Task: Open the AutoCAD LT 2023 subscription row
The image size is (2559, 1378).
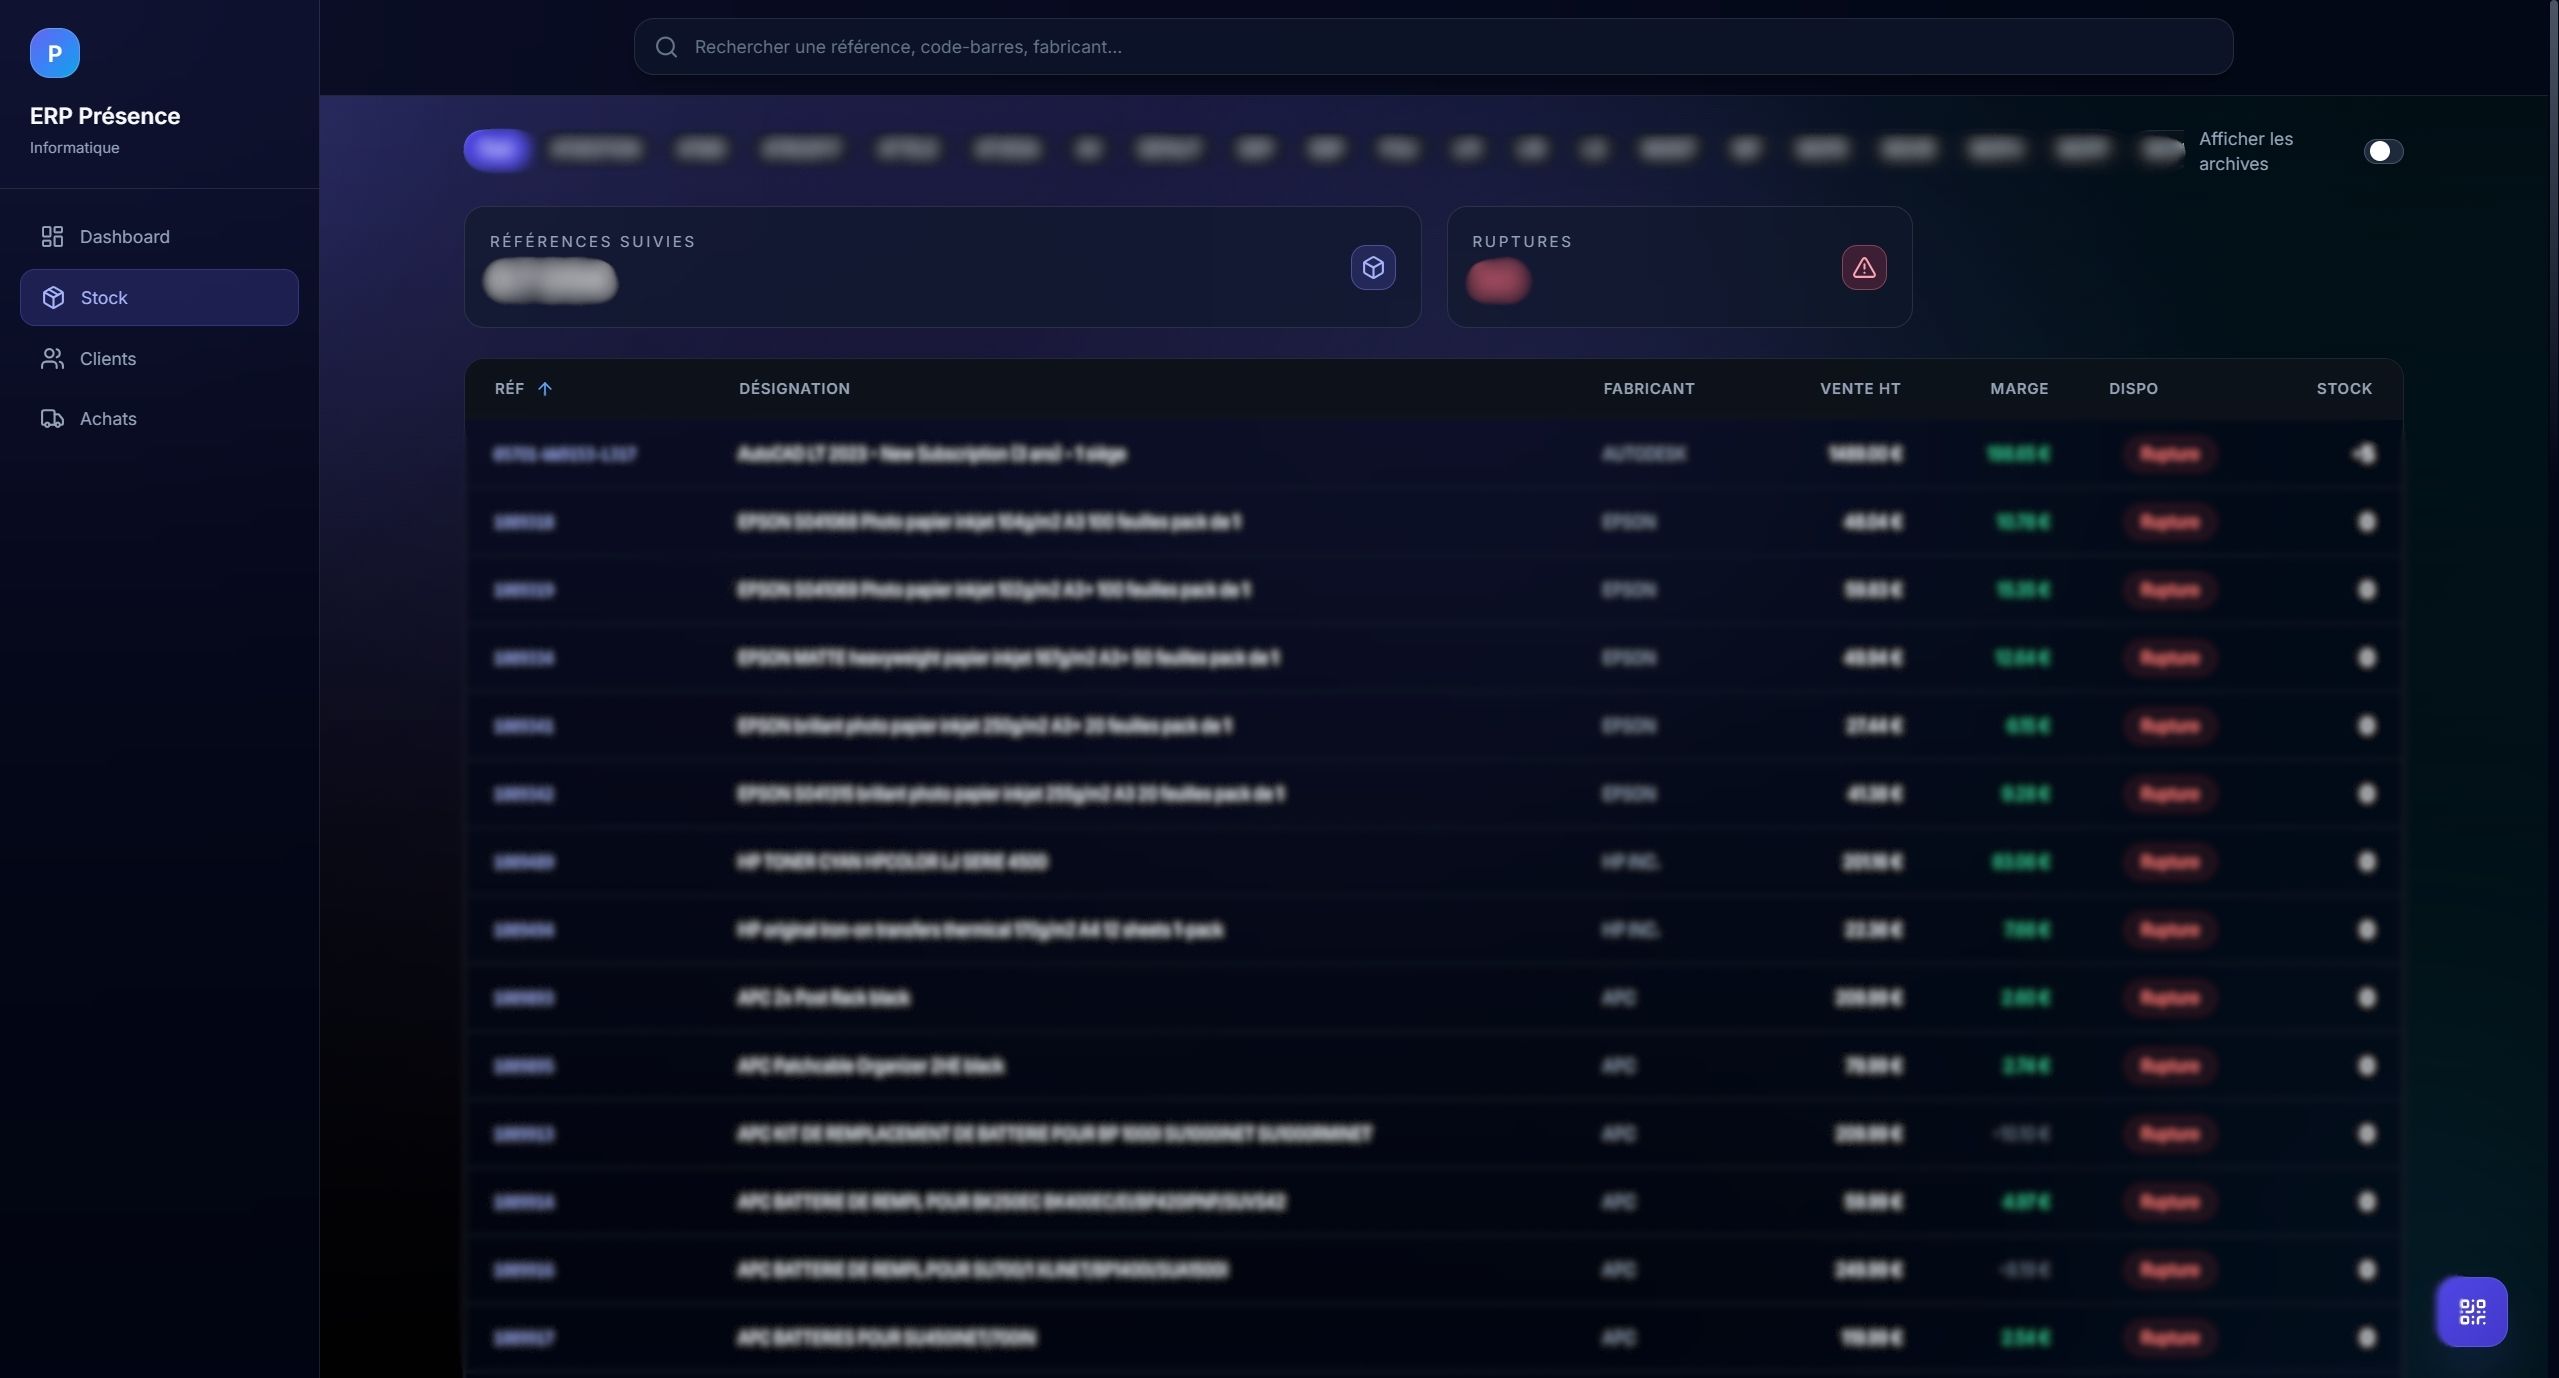Action: (1433, 454)
